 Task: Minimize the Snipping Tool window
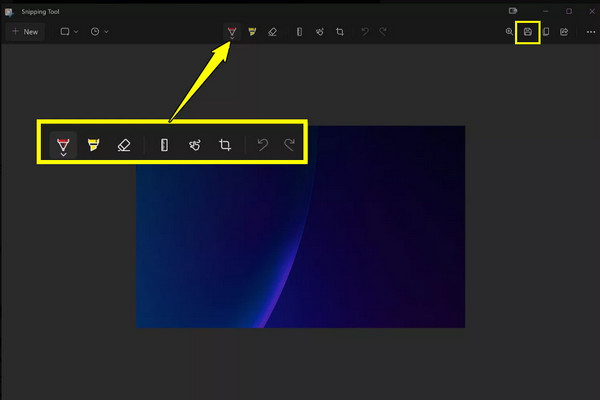click(x=546, y=11)
